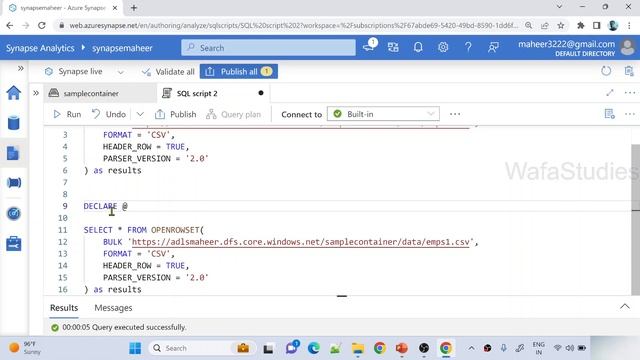Open File Explorer from taskbar
The image size is (640, 360).
(358, 348)
